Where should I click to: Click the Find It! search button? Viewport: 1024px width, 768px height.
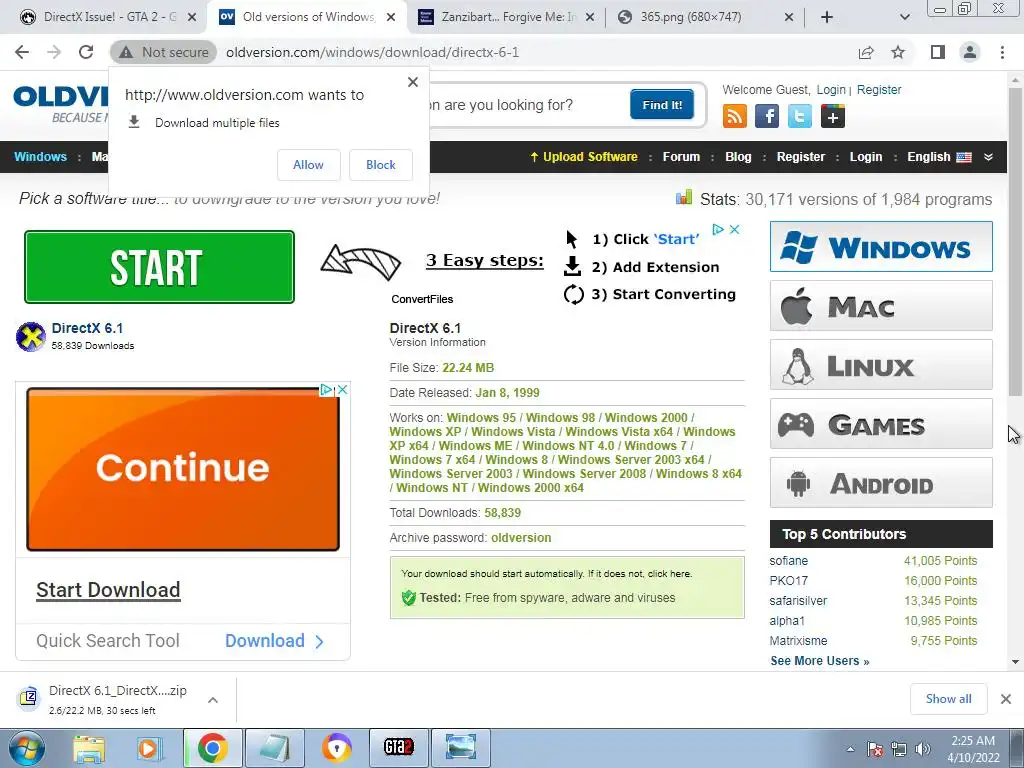tap(662, 104)
